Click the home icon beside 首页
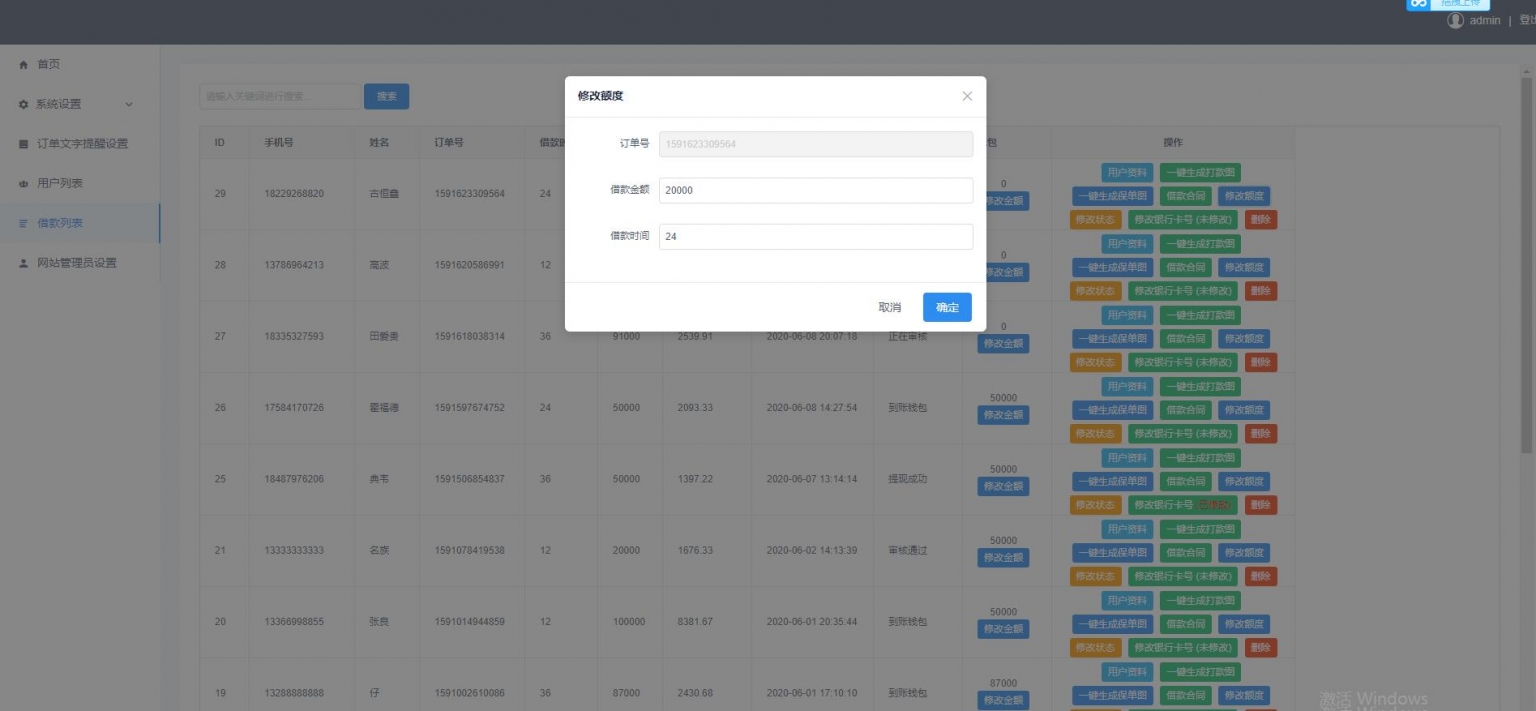This screenshot has height=711, width=1536. coord(24,64)
